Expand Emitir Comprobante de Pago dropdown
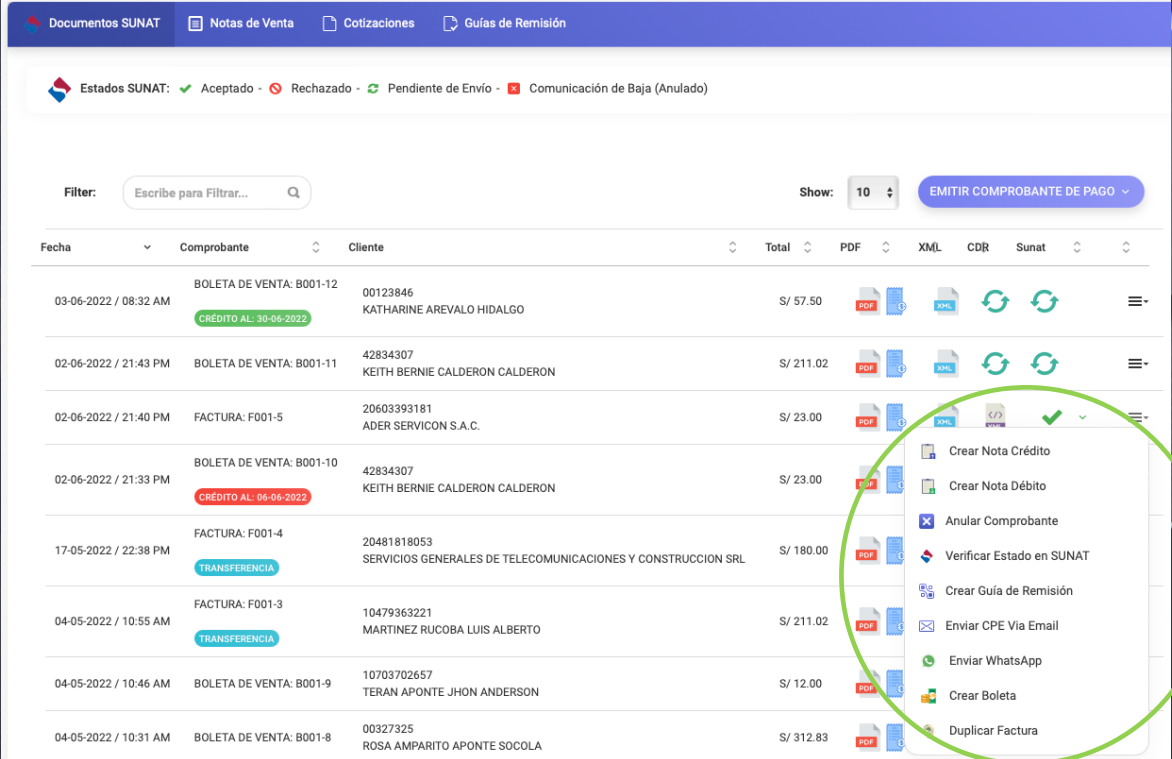Viewport: 1172px width, 759px height. 1030,192
